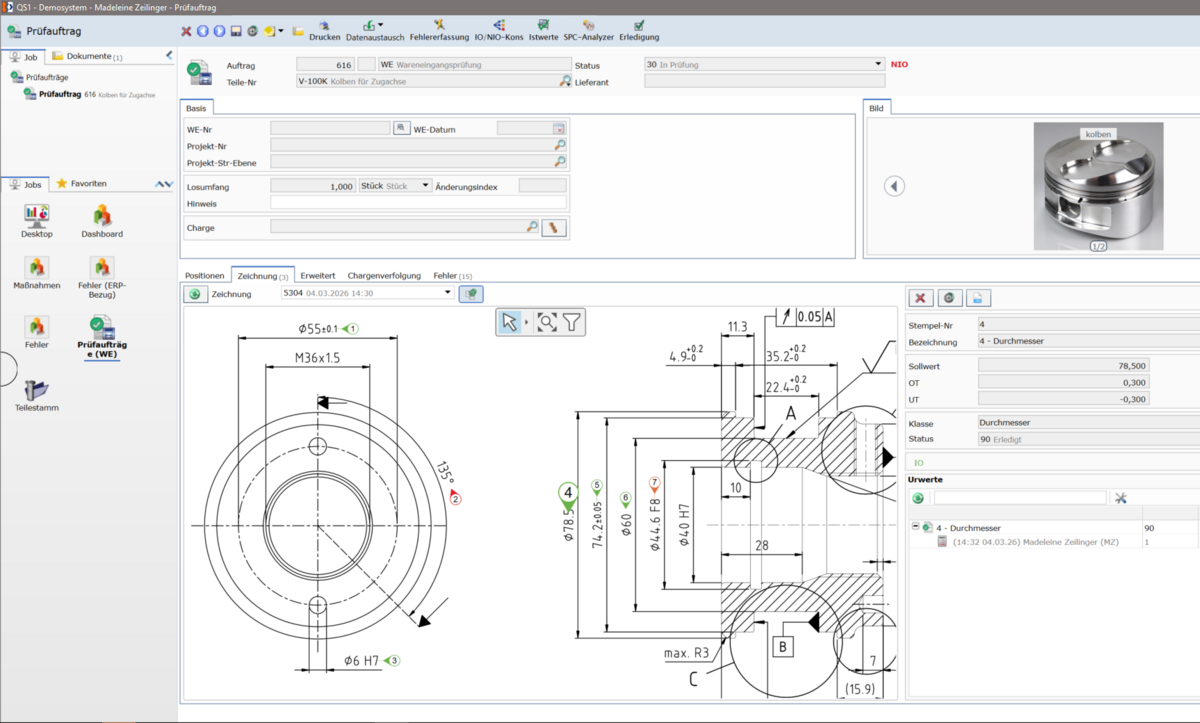The width and height of the screenshot is (1200, 723).
Task: Click the zoom-to-fit tool on the drawing
Action: tap(546, 321)
